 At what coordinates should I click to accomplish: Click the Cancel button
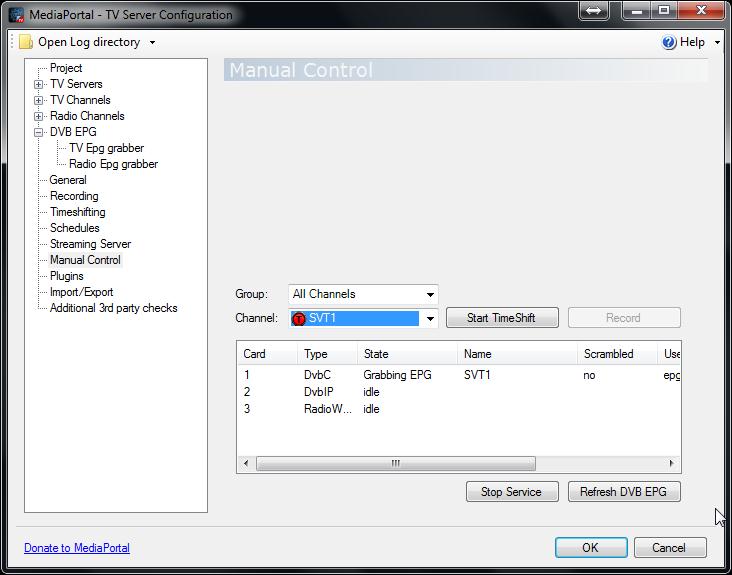669,547
